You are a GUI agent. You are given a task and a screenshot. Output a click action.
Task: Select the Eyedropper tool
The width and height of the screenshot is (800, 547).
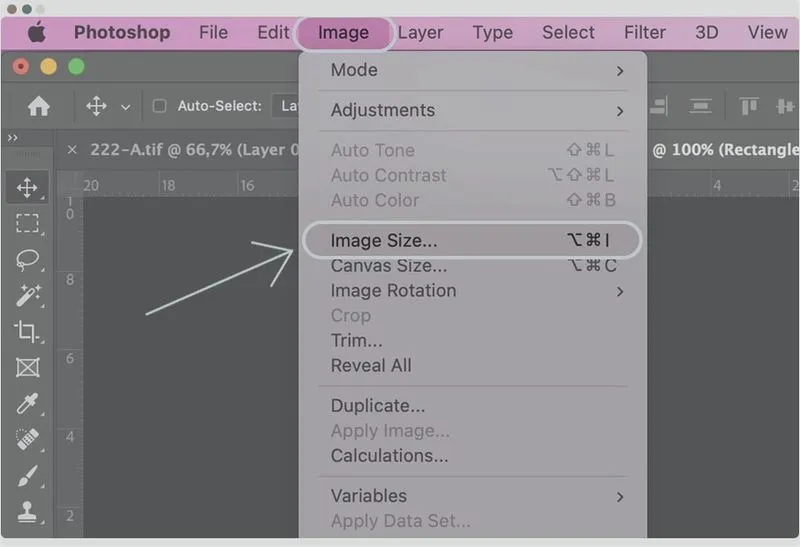(27, 403)
